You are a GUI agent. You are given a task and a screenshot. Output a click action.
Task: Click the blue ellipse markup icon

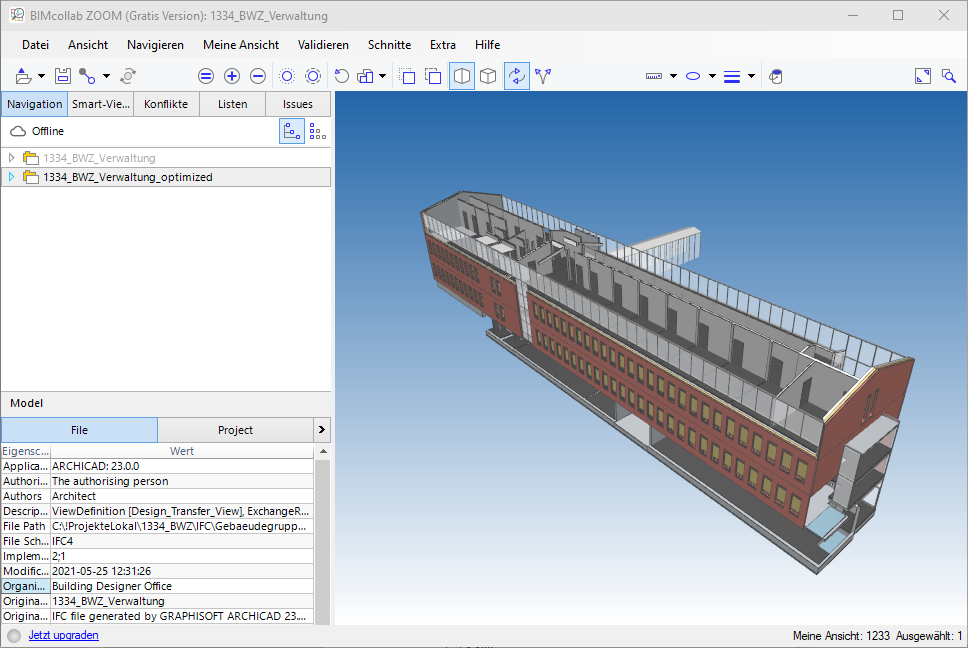693,77
